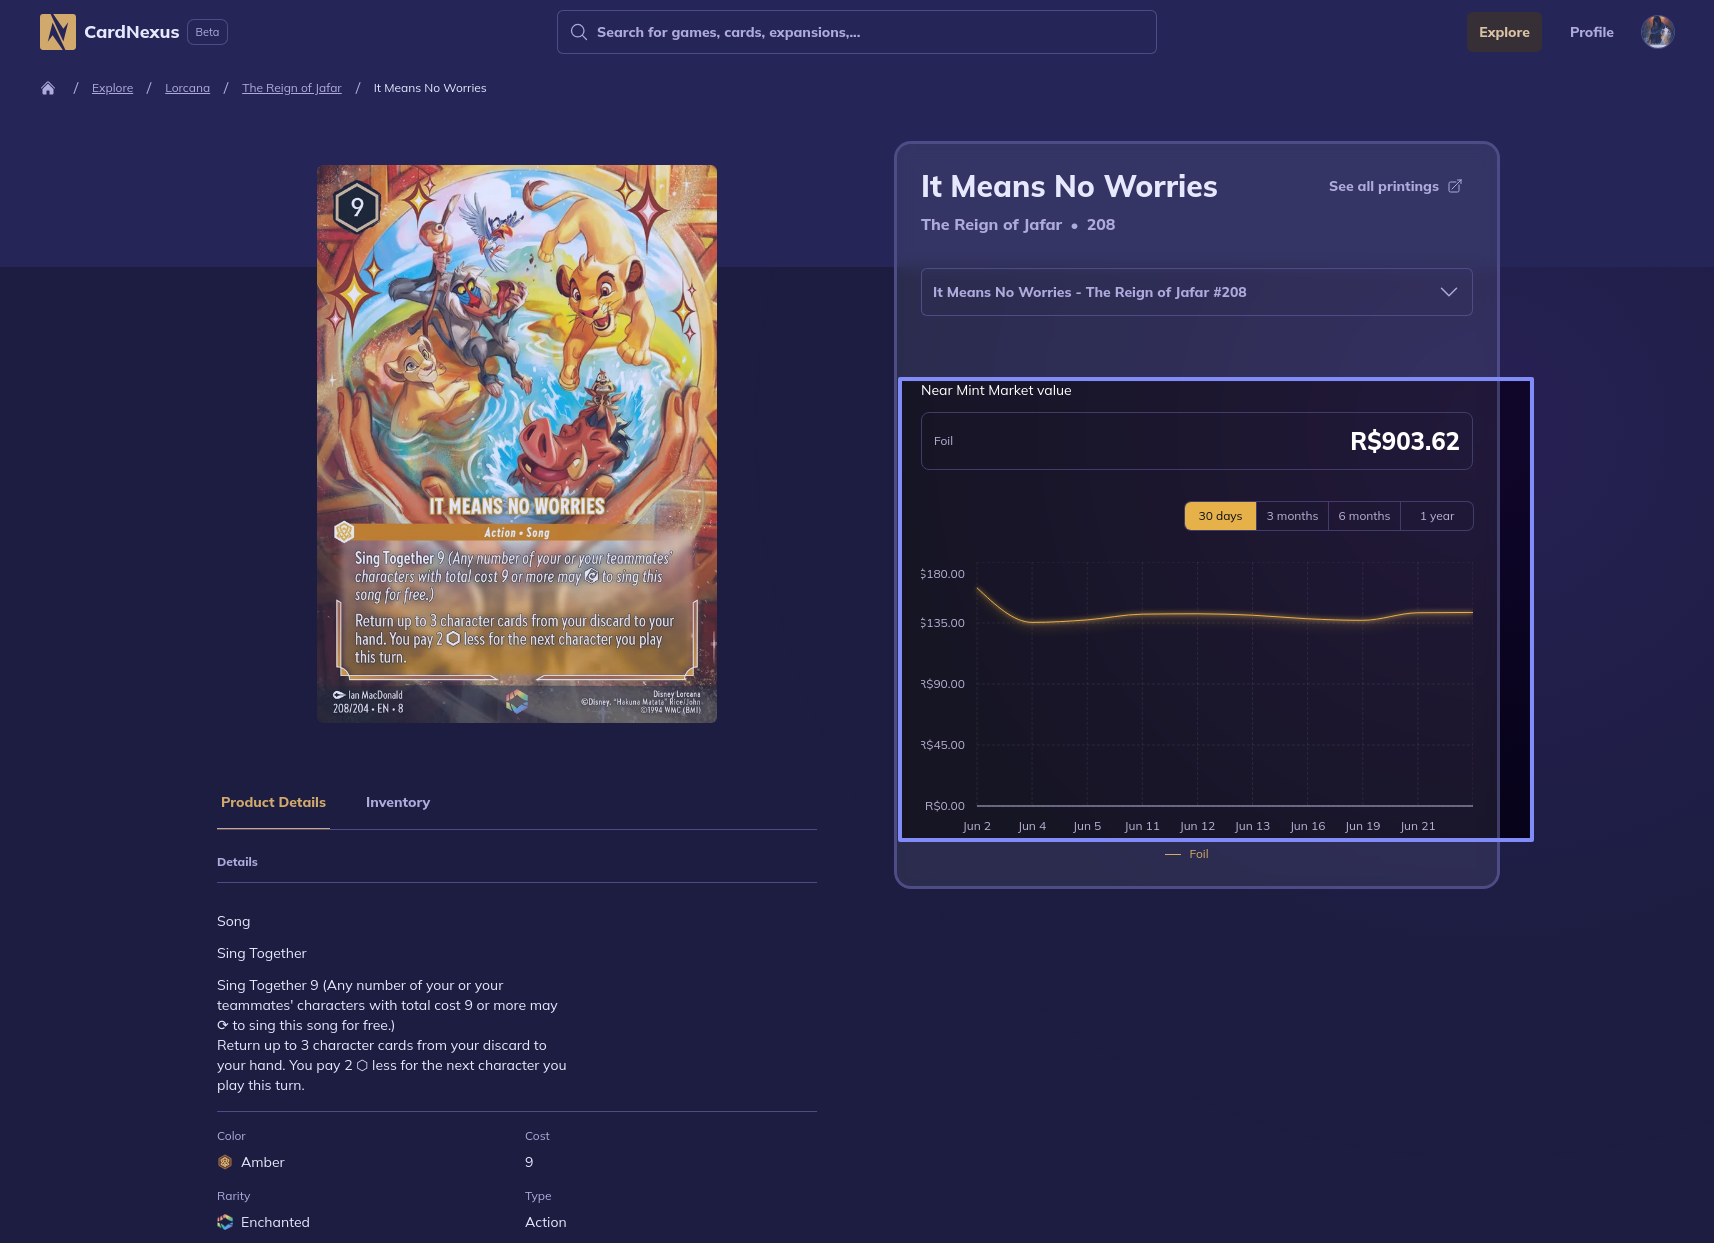Open the Inventory tab
The height and width of the screenshot is (1243, 1714).
click(x=398, y=802)
